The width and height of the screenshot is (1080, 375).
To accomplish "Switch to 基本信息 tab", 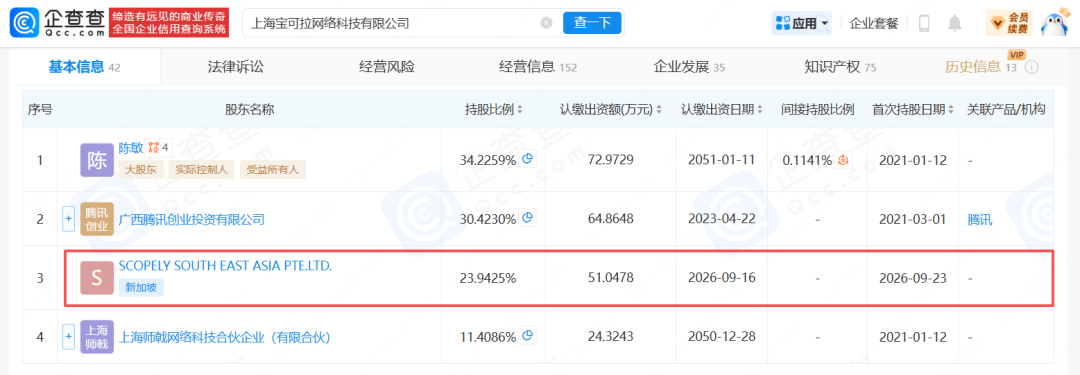I will point(84,67).
